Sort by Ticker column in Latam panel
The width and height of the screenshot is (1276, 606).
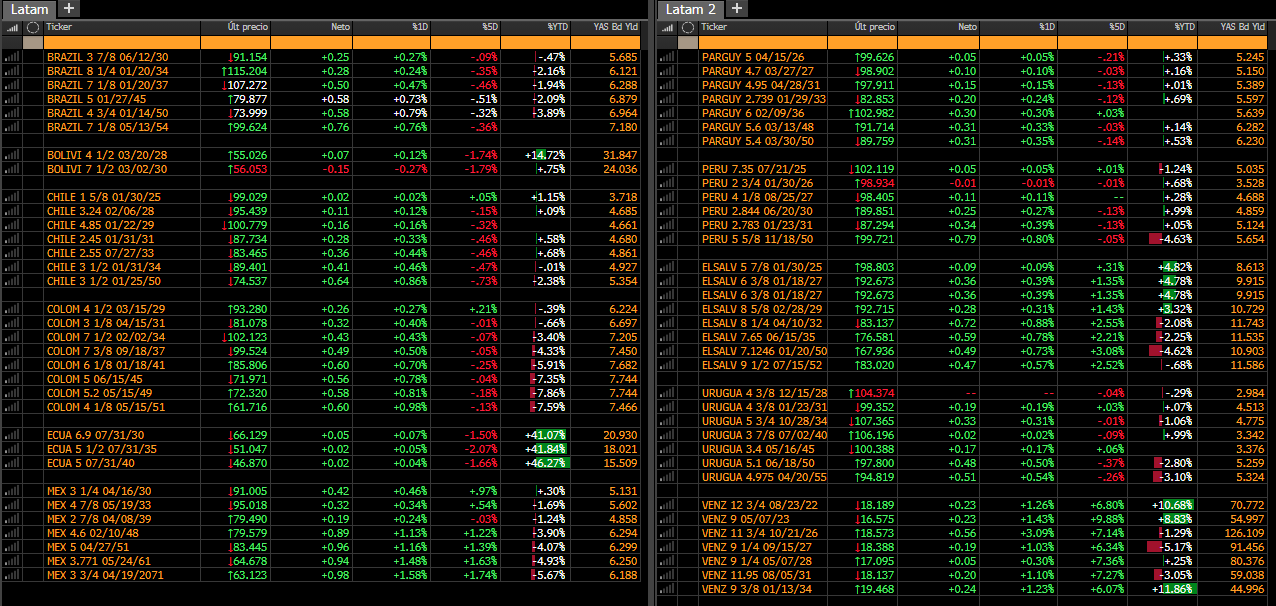pos(121,28)
